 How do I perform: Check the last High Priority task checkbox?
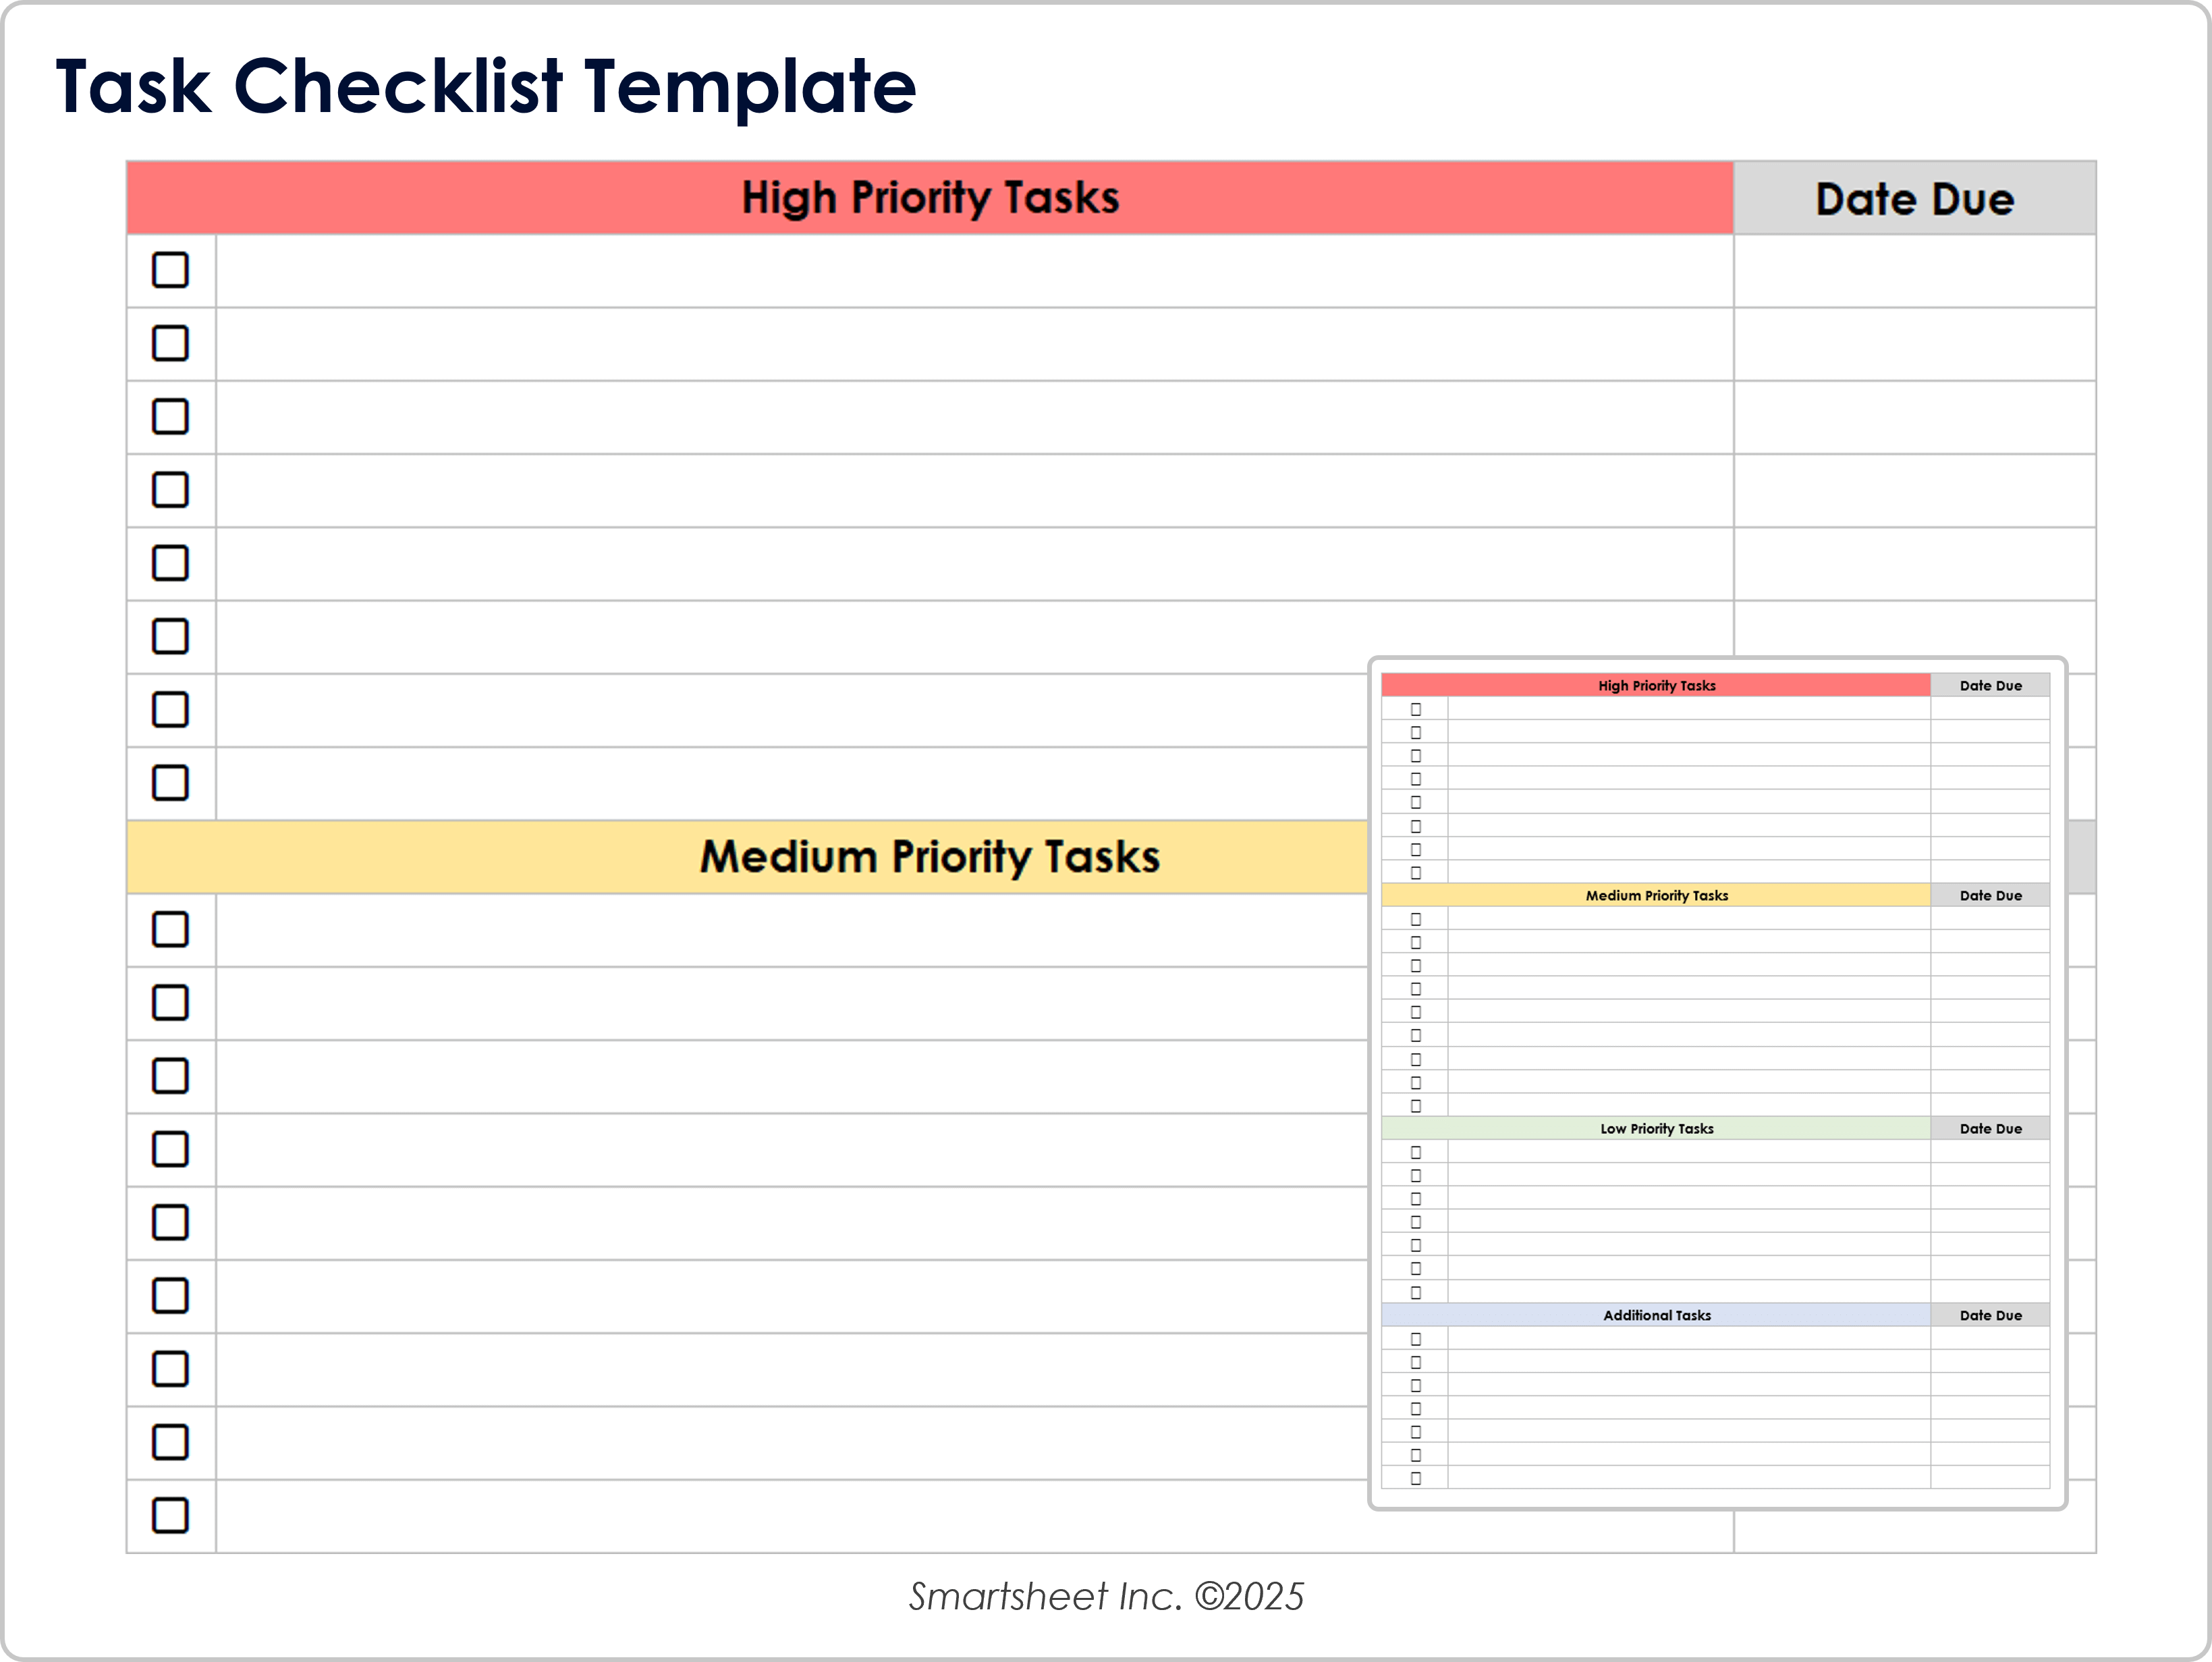[170, 783]
